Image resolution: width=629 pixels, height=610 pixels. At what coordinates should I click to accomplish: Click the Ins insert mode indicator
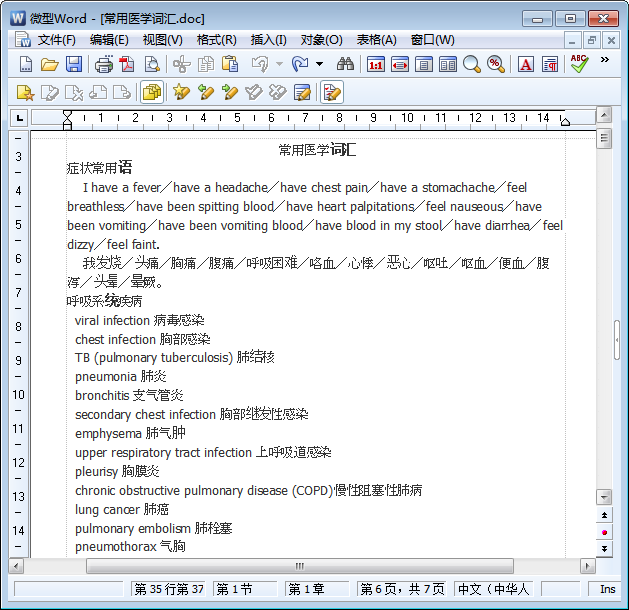607,589
